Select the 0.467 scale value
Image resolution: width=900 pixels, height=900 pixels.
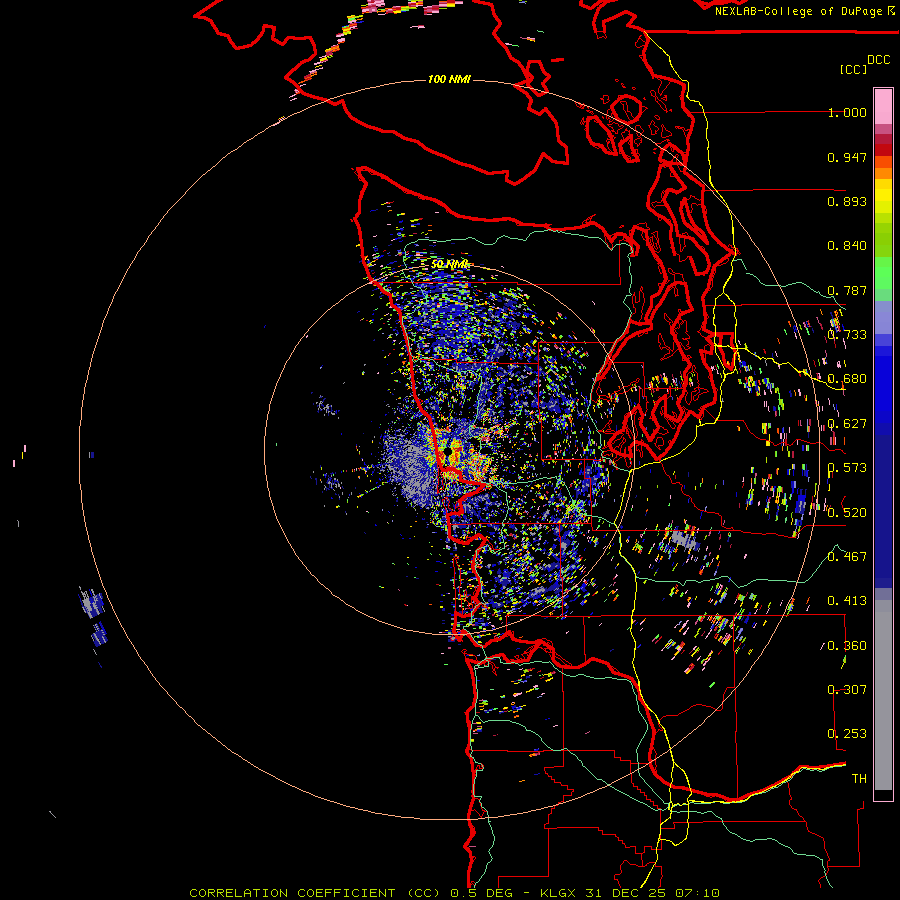847,557
